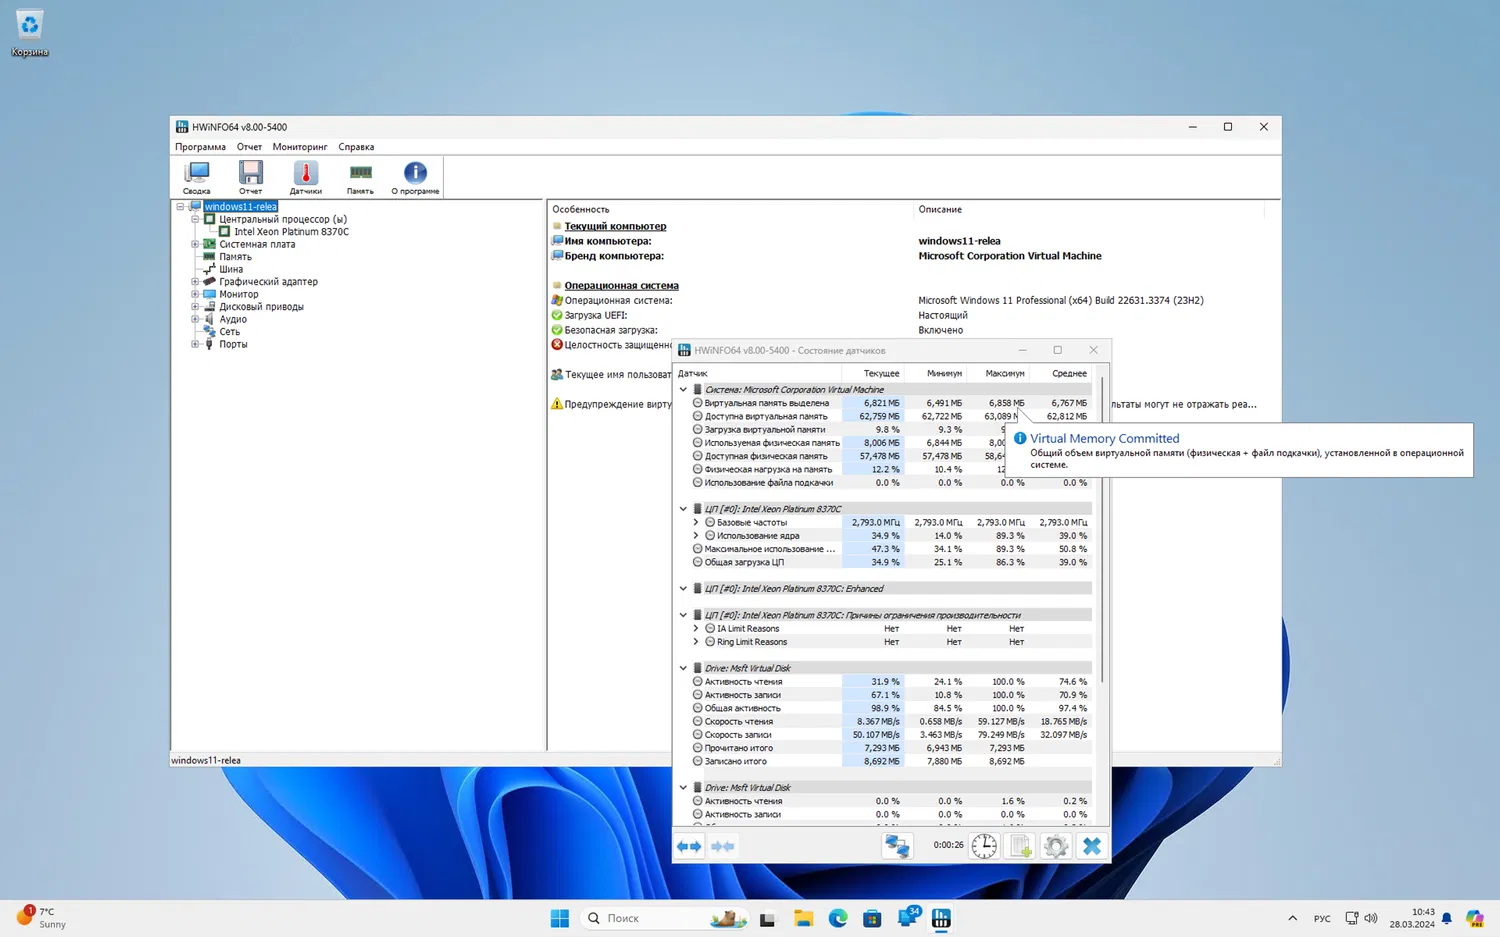The image size is (1500, 937).
Task: Open Microsoft Edge from the taskbar
Action: [838, 918]
